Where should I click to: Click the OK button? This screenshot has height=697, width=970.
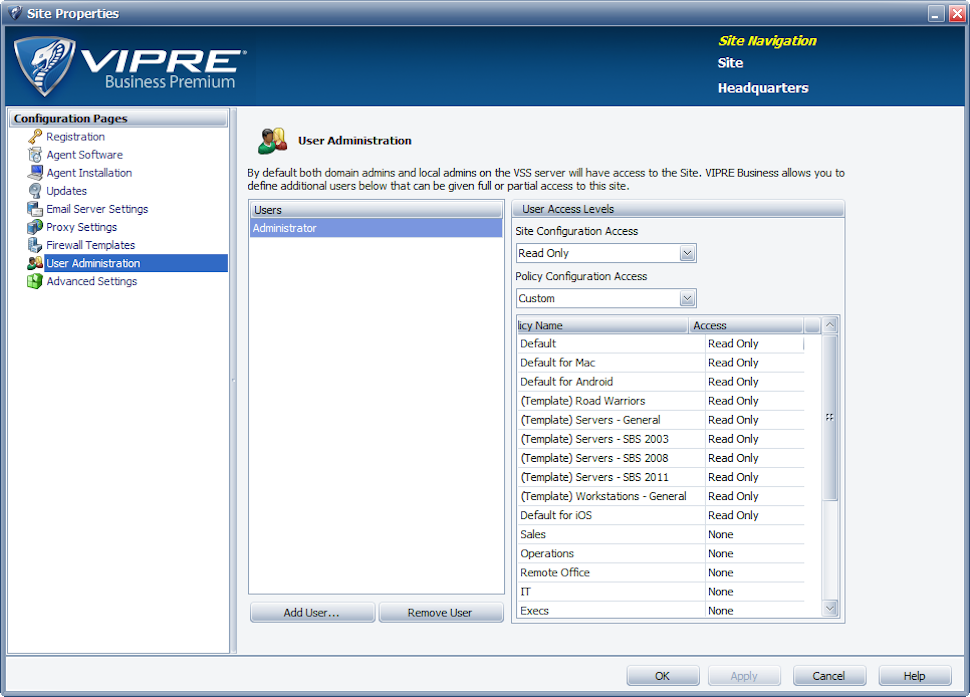(x=663, y=675)
